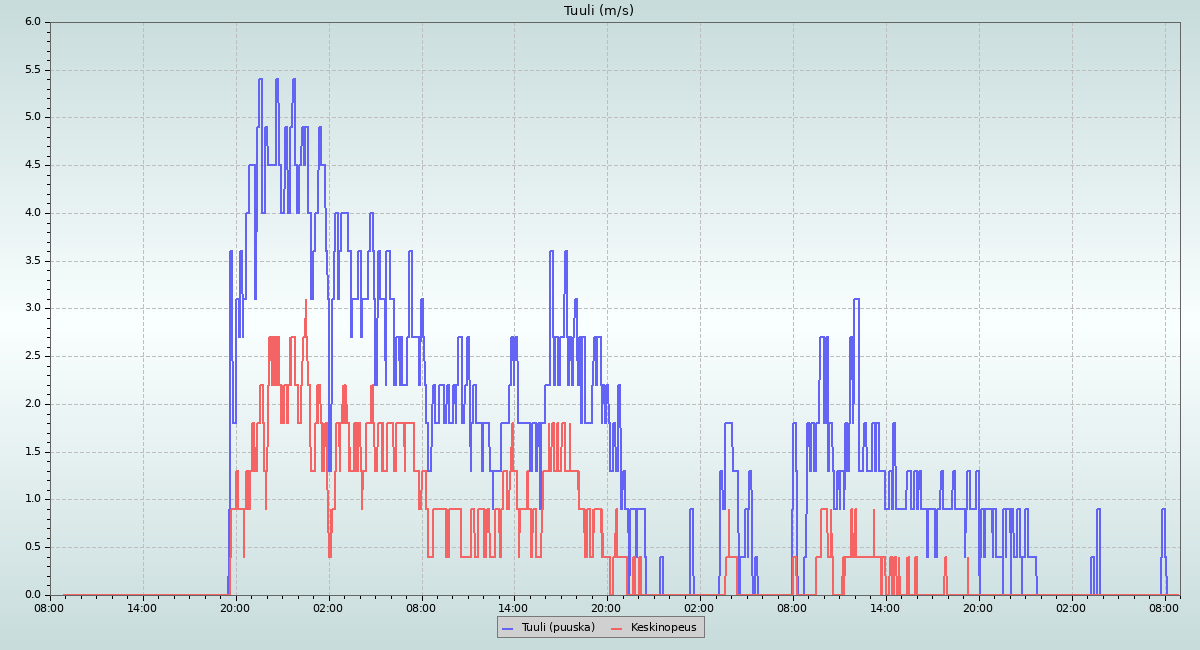Click the red line swatch in legend
The height and width of the screenshot is (650, 1200).
pos(616,628)
